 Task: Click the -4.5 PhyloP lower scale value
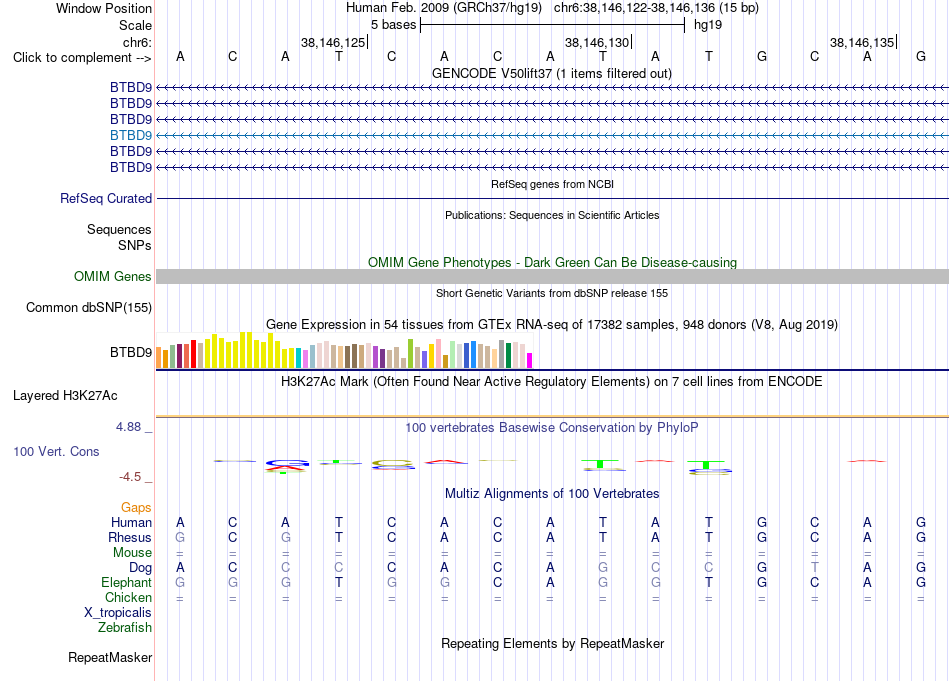coord(130,477)
